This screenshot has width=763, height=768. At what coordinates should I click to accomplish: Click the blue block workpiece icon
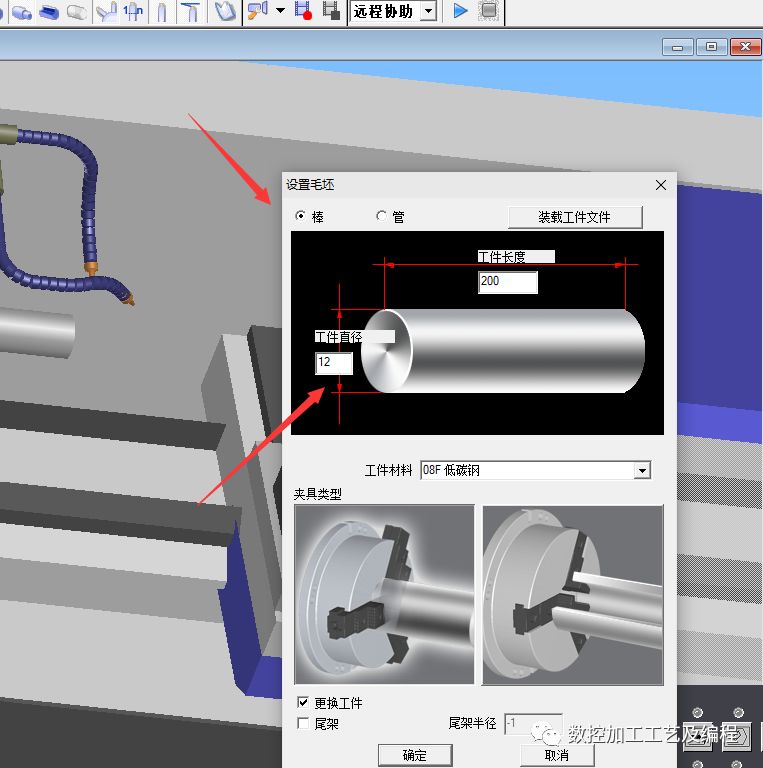48,11
